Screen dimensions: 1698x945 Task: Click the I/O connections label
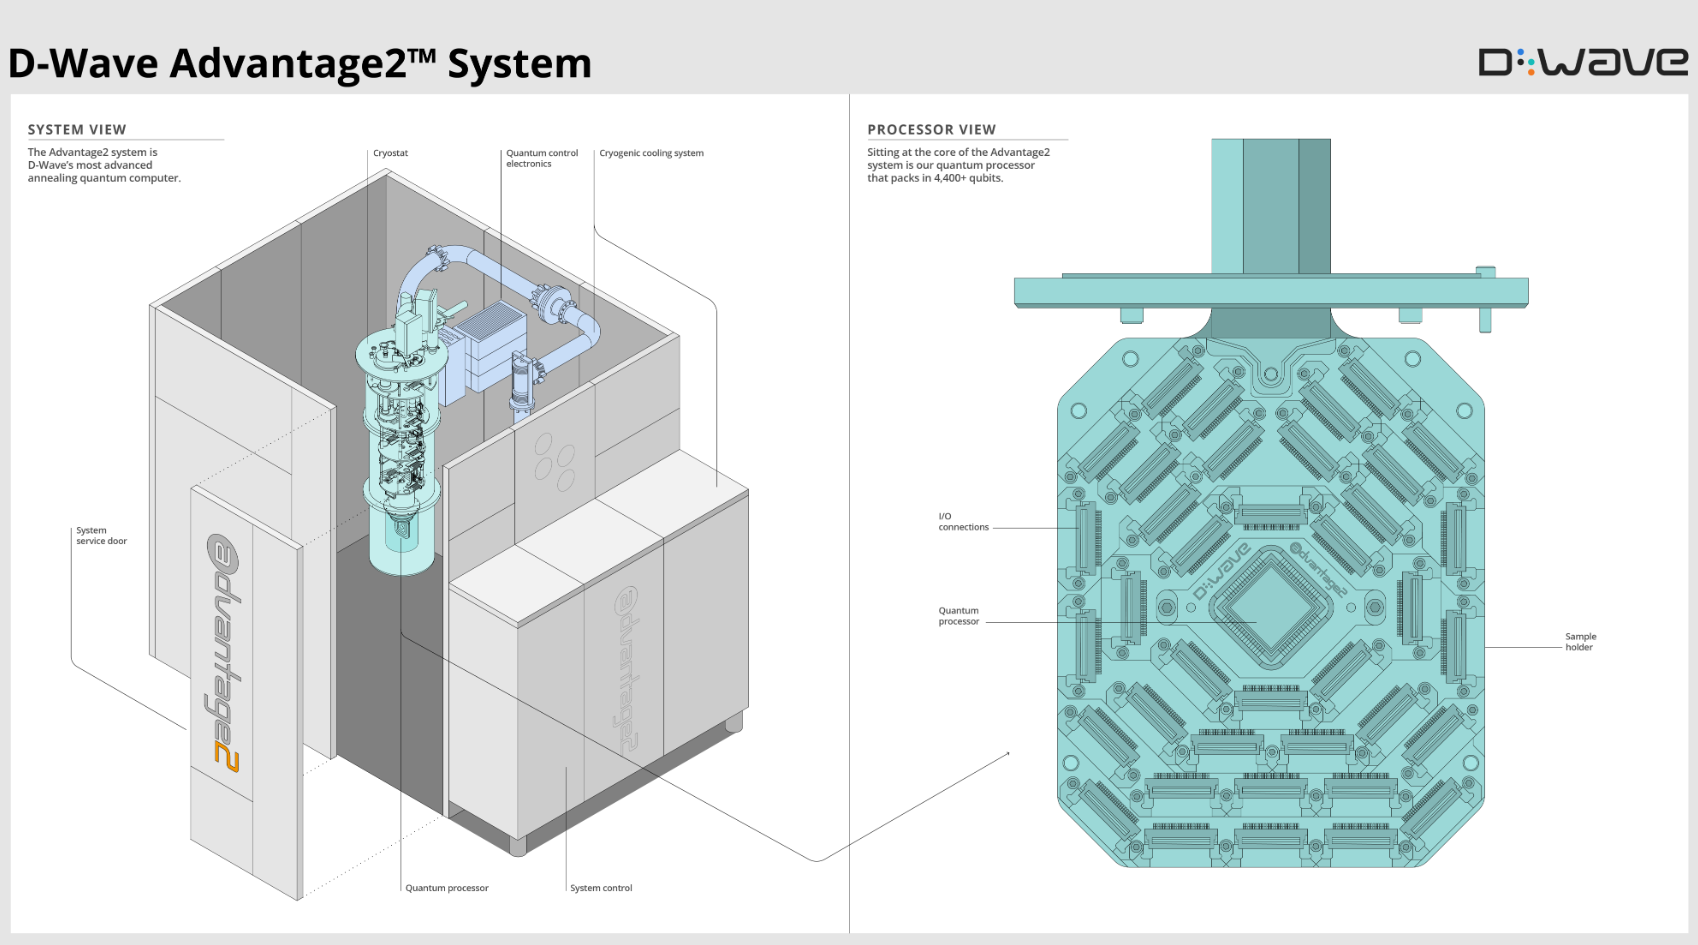click(962, 522)
